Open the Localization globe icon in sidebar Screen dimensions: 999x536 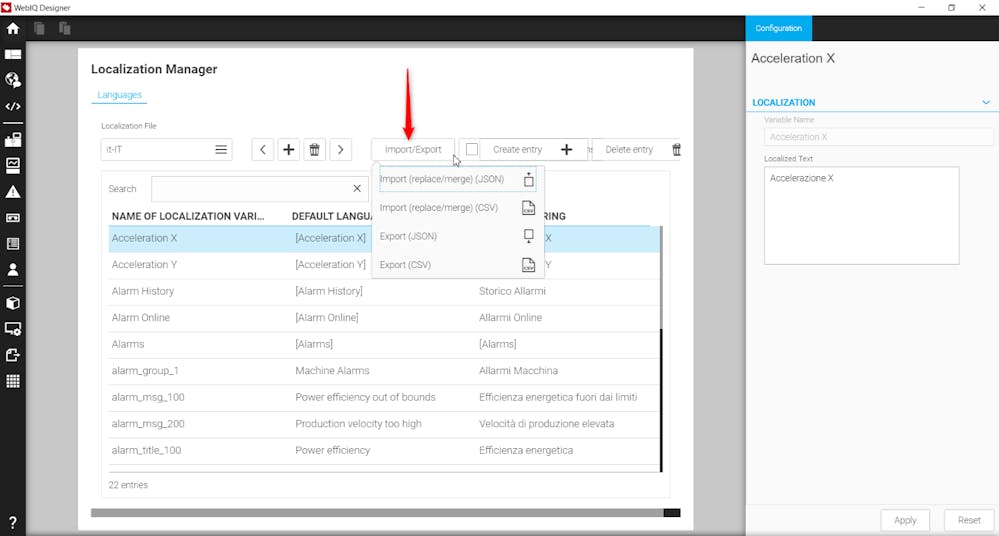[13, 80]
